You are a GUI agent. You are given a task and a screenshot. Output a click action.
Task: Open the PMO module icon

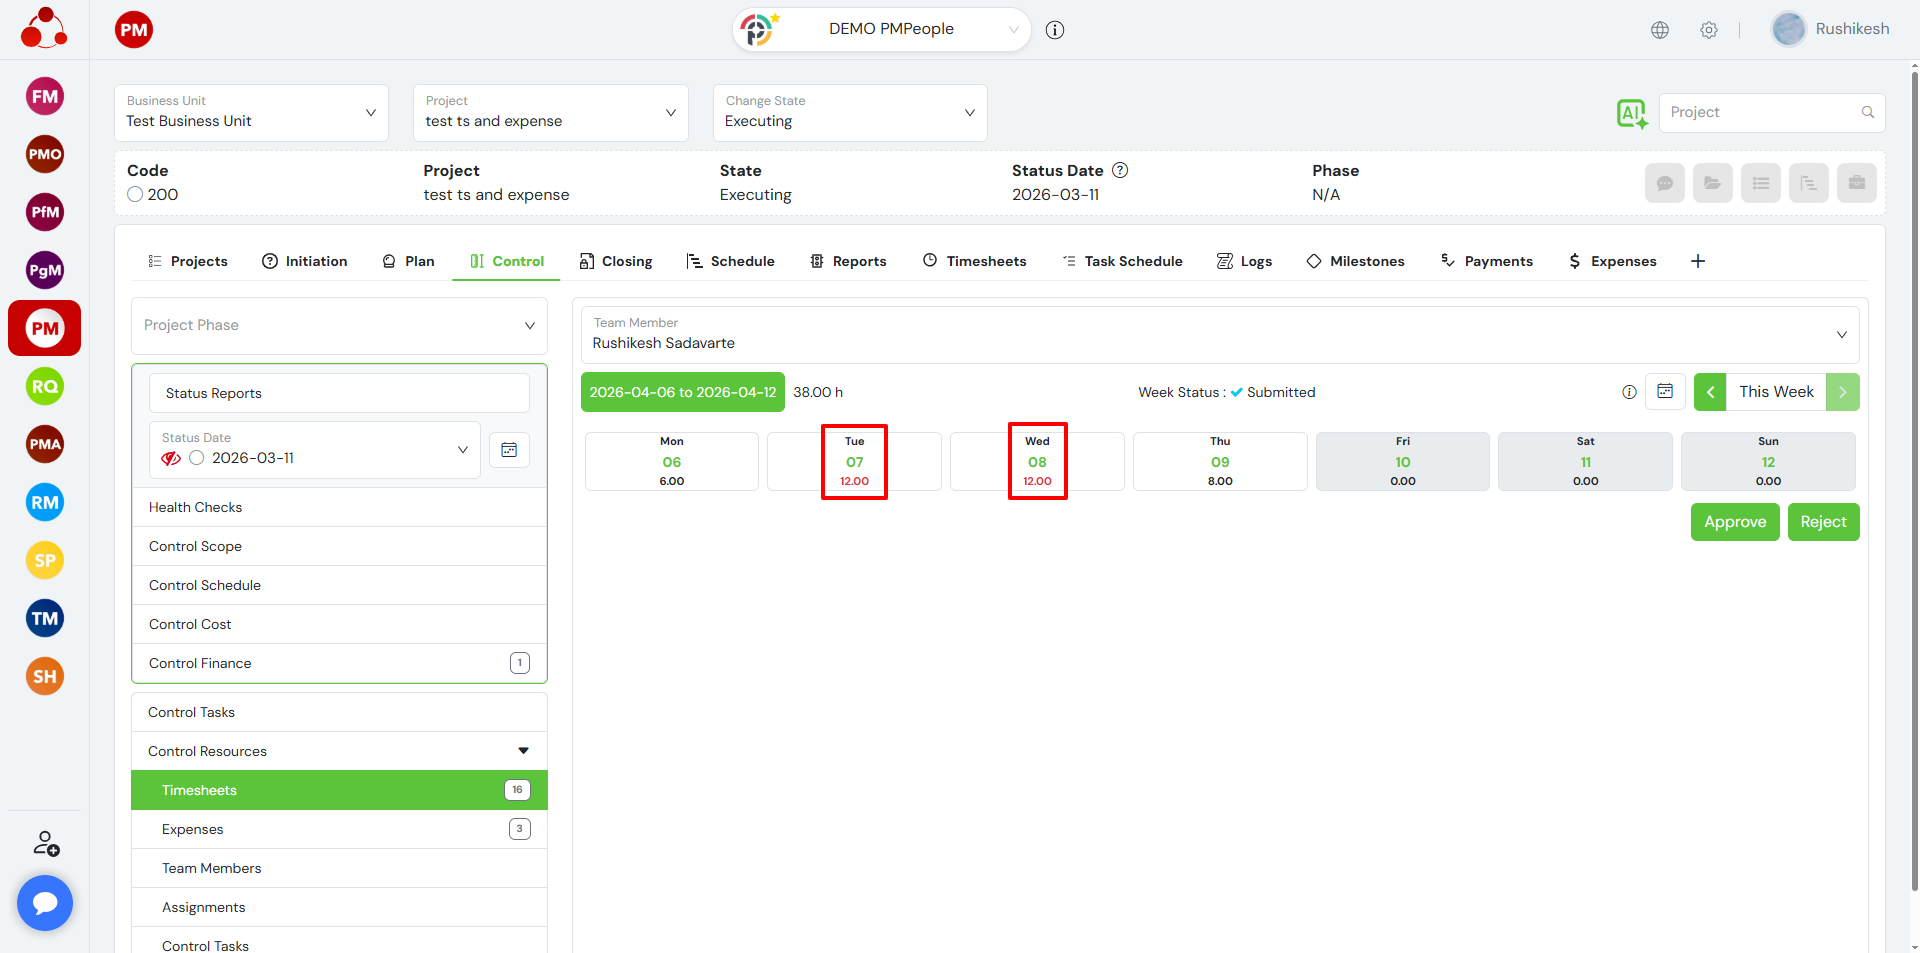[x=45, y=154]
